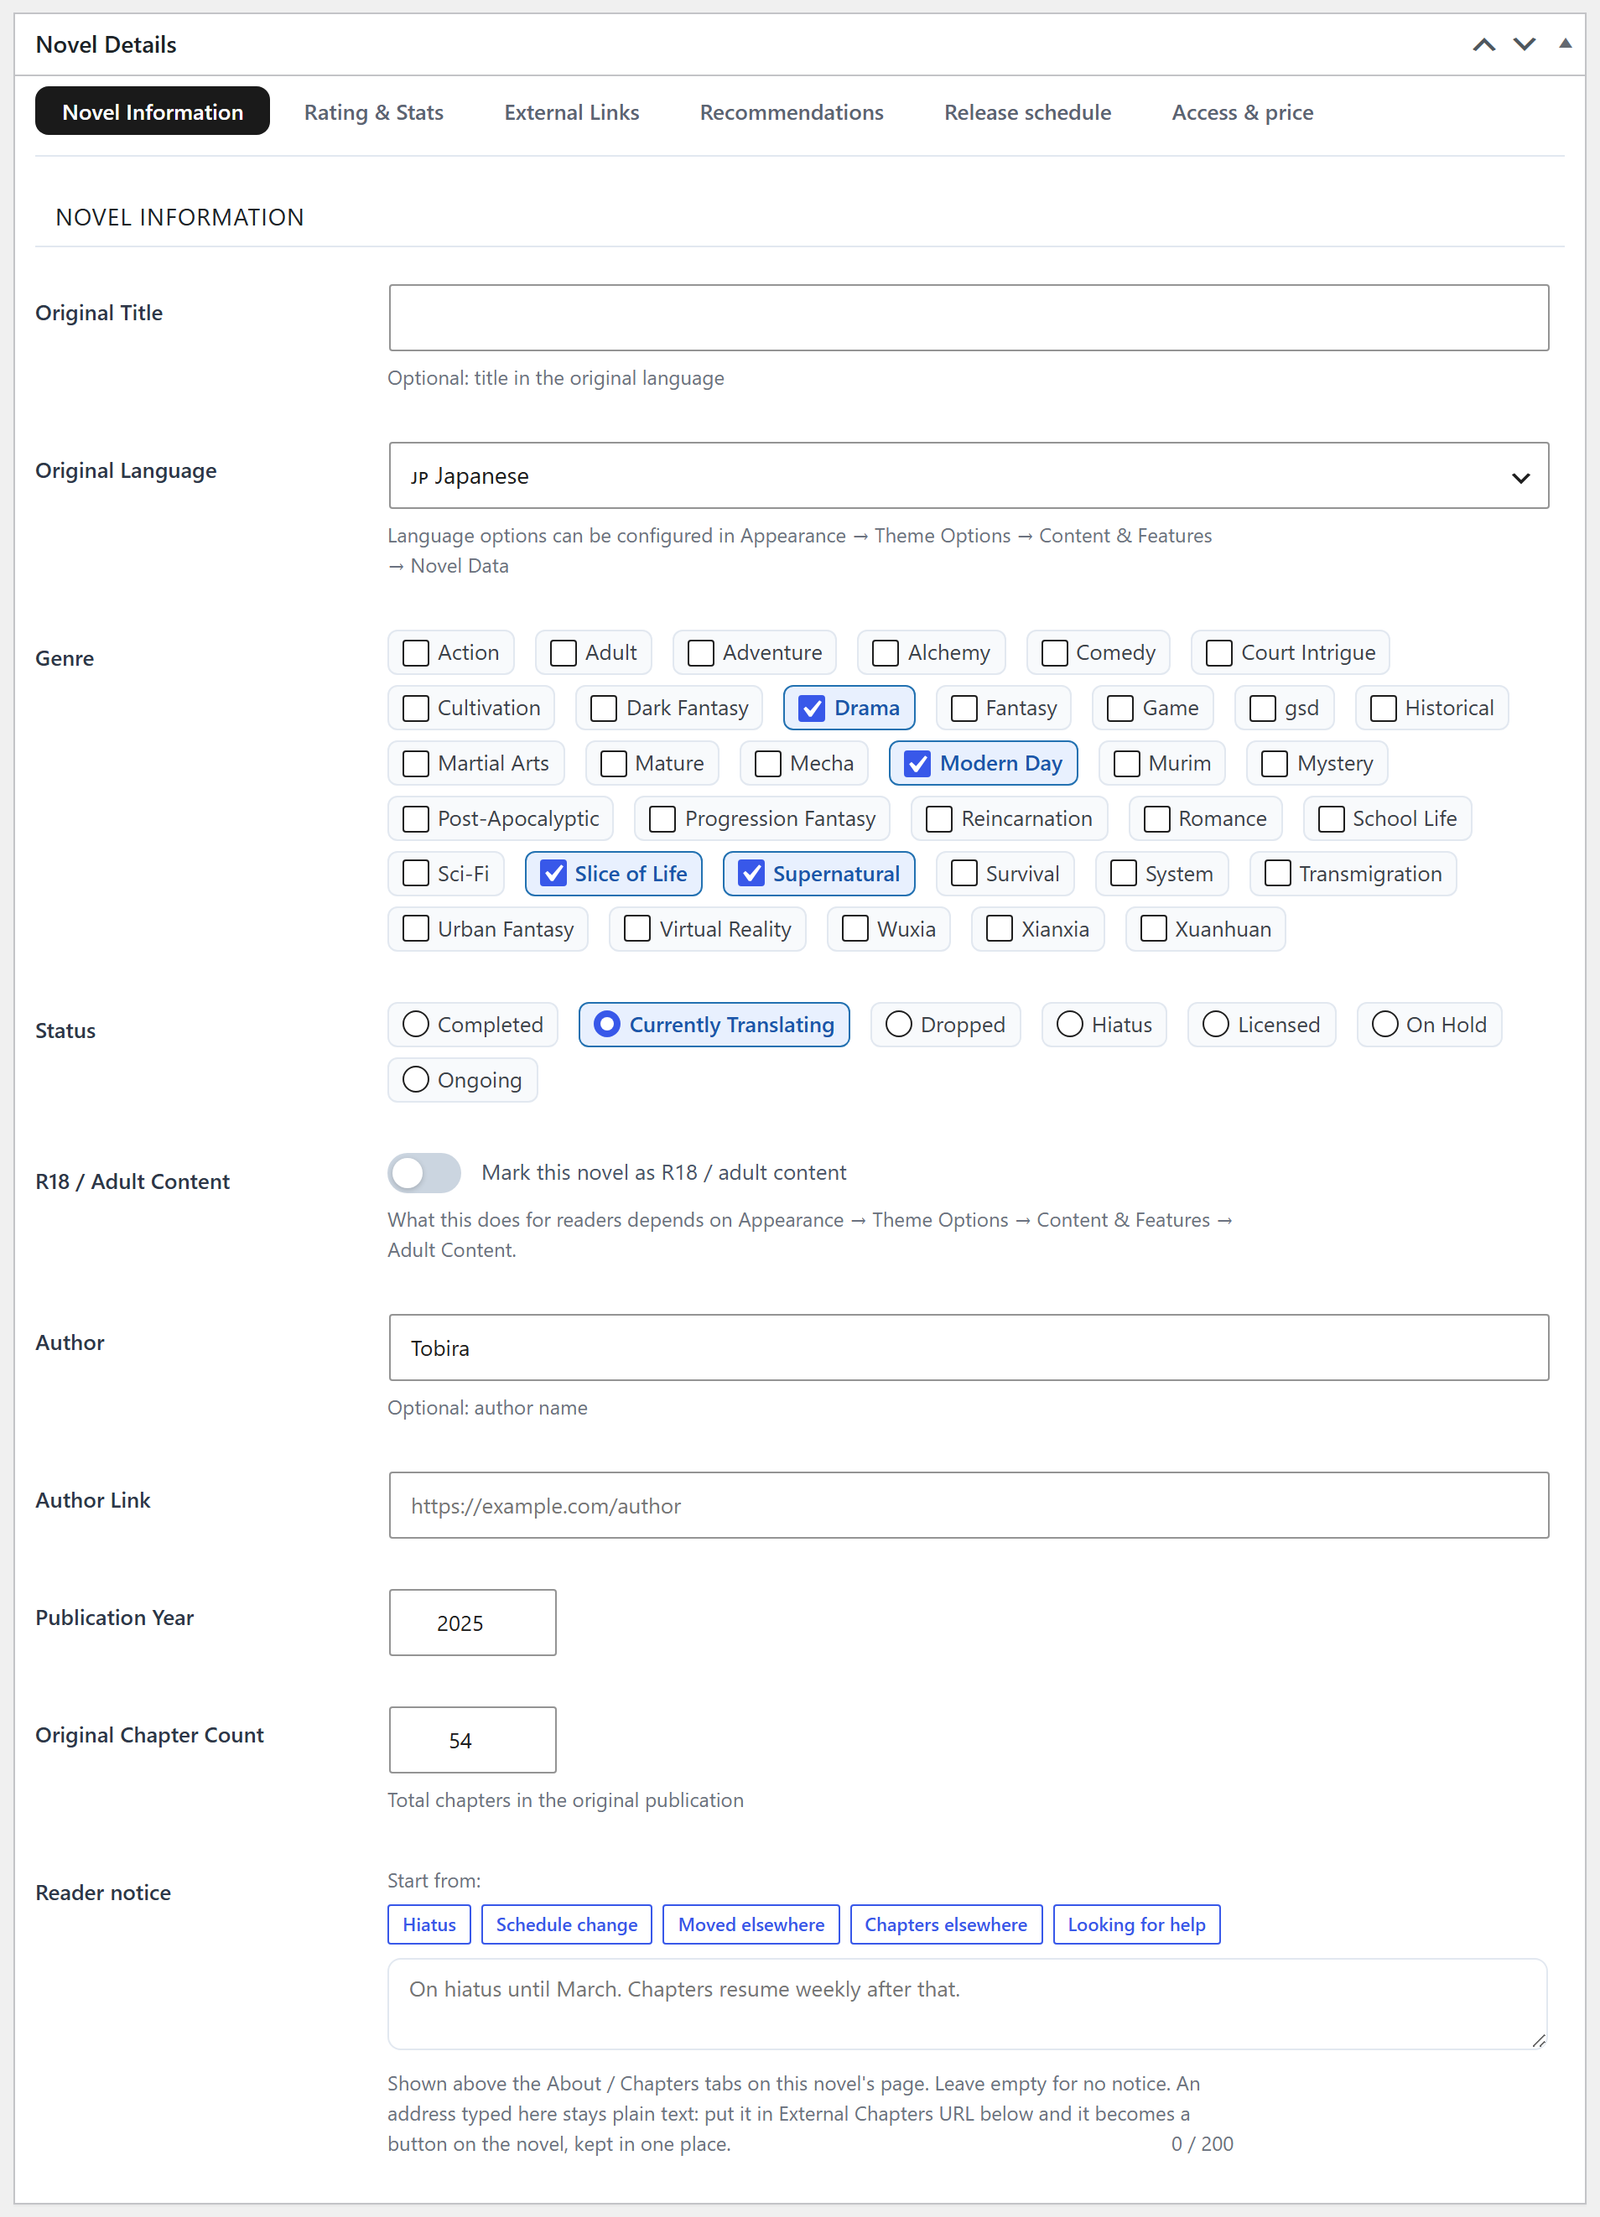Screen dimensions: 1600x2217
Task: Tick the Comedy genre checkbox
Action: [x=1054, y=653]
